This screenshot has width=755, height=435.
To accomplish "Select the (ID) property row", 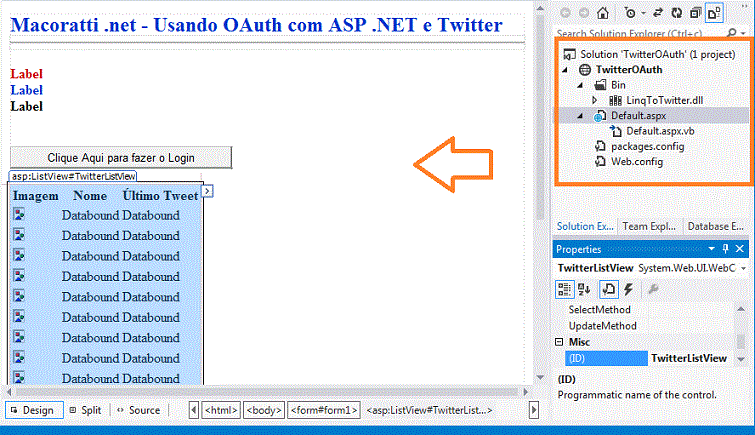I will click(x=606, y=358).
